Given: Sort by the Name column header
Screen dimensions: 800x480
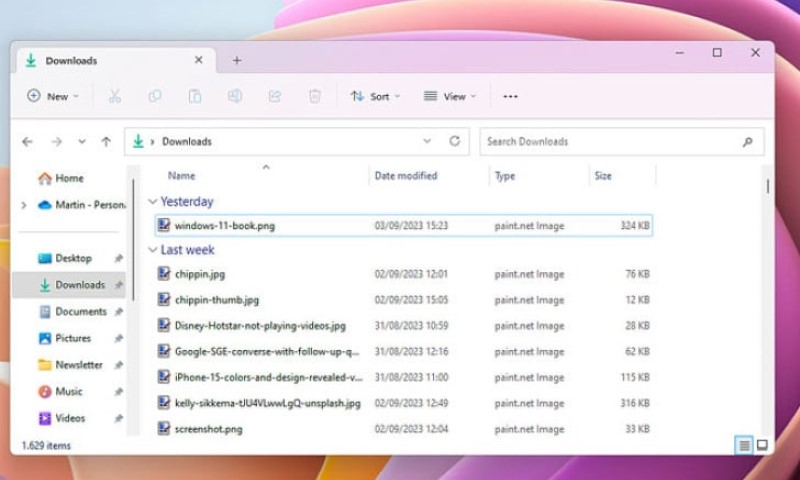Looking at the screenshot, I should coord(182,175).
